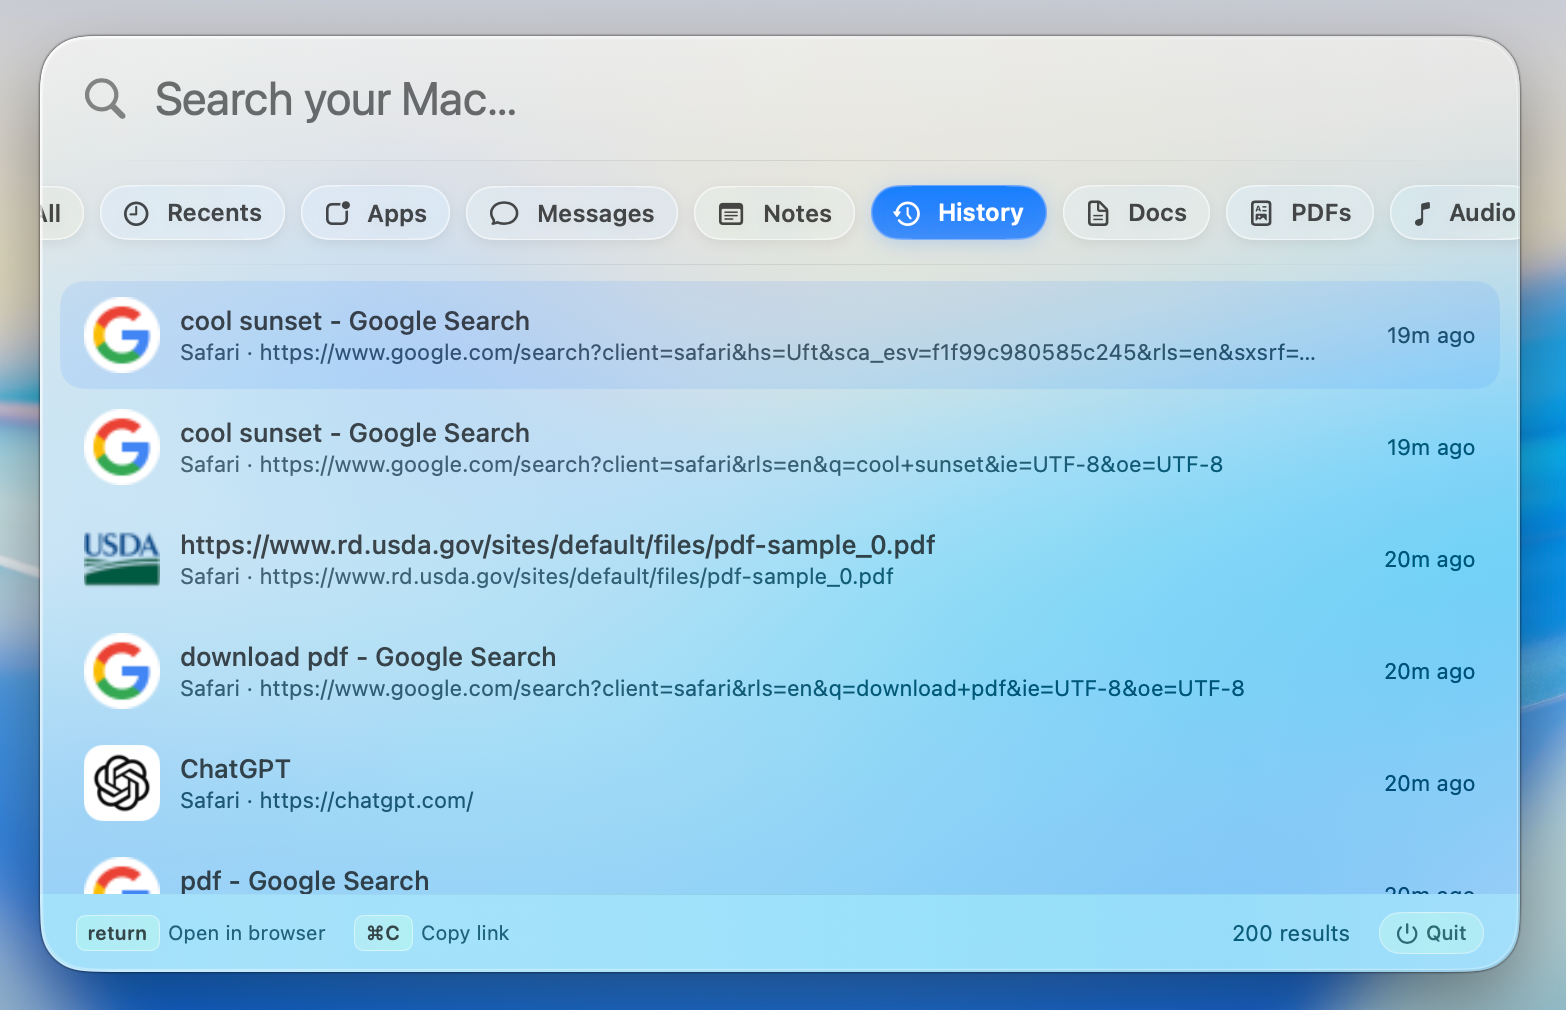Screen dimensions: 1566x1010
Task: Switch to the Messages filter tab
Action: pos(571,213)
